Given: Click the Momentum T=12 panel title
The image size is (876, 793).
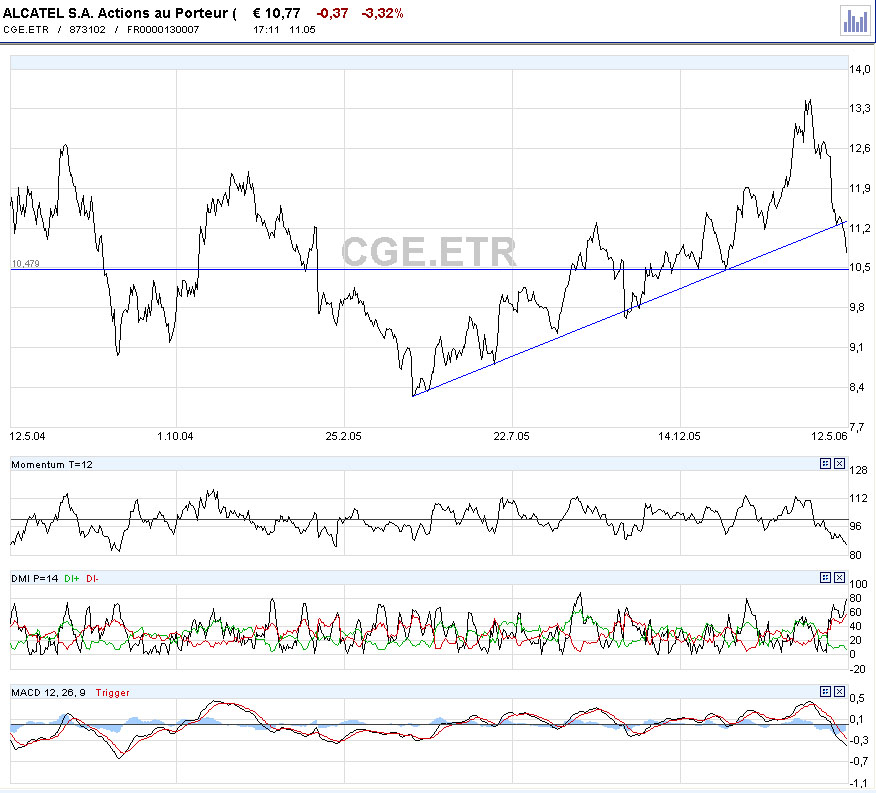Looking at the screenshot, I should pyautogui.click(x=52, y=464).
